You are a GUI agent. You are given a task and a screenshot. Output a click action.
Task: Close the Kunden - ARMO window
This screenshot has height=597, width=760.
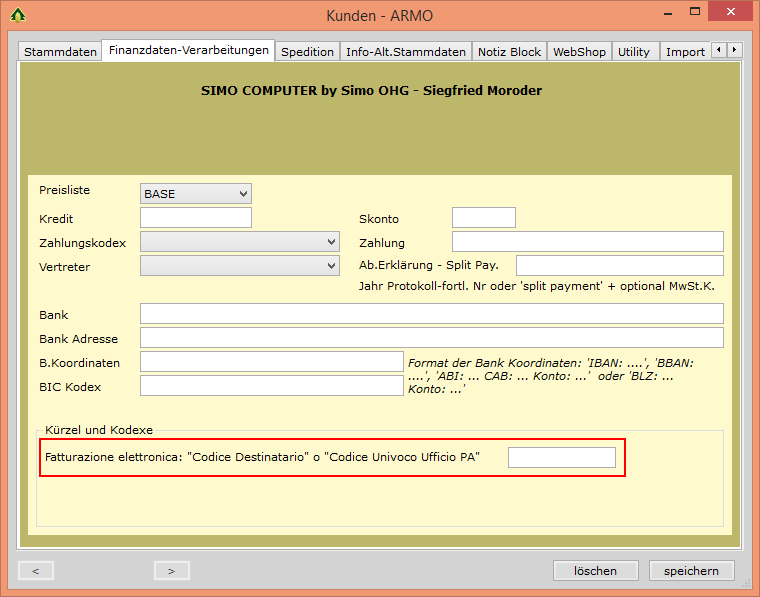point(736,14)
